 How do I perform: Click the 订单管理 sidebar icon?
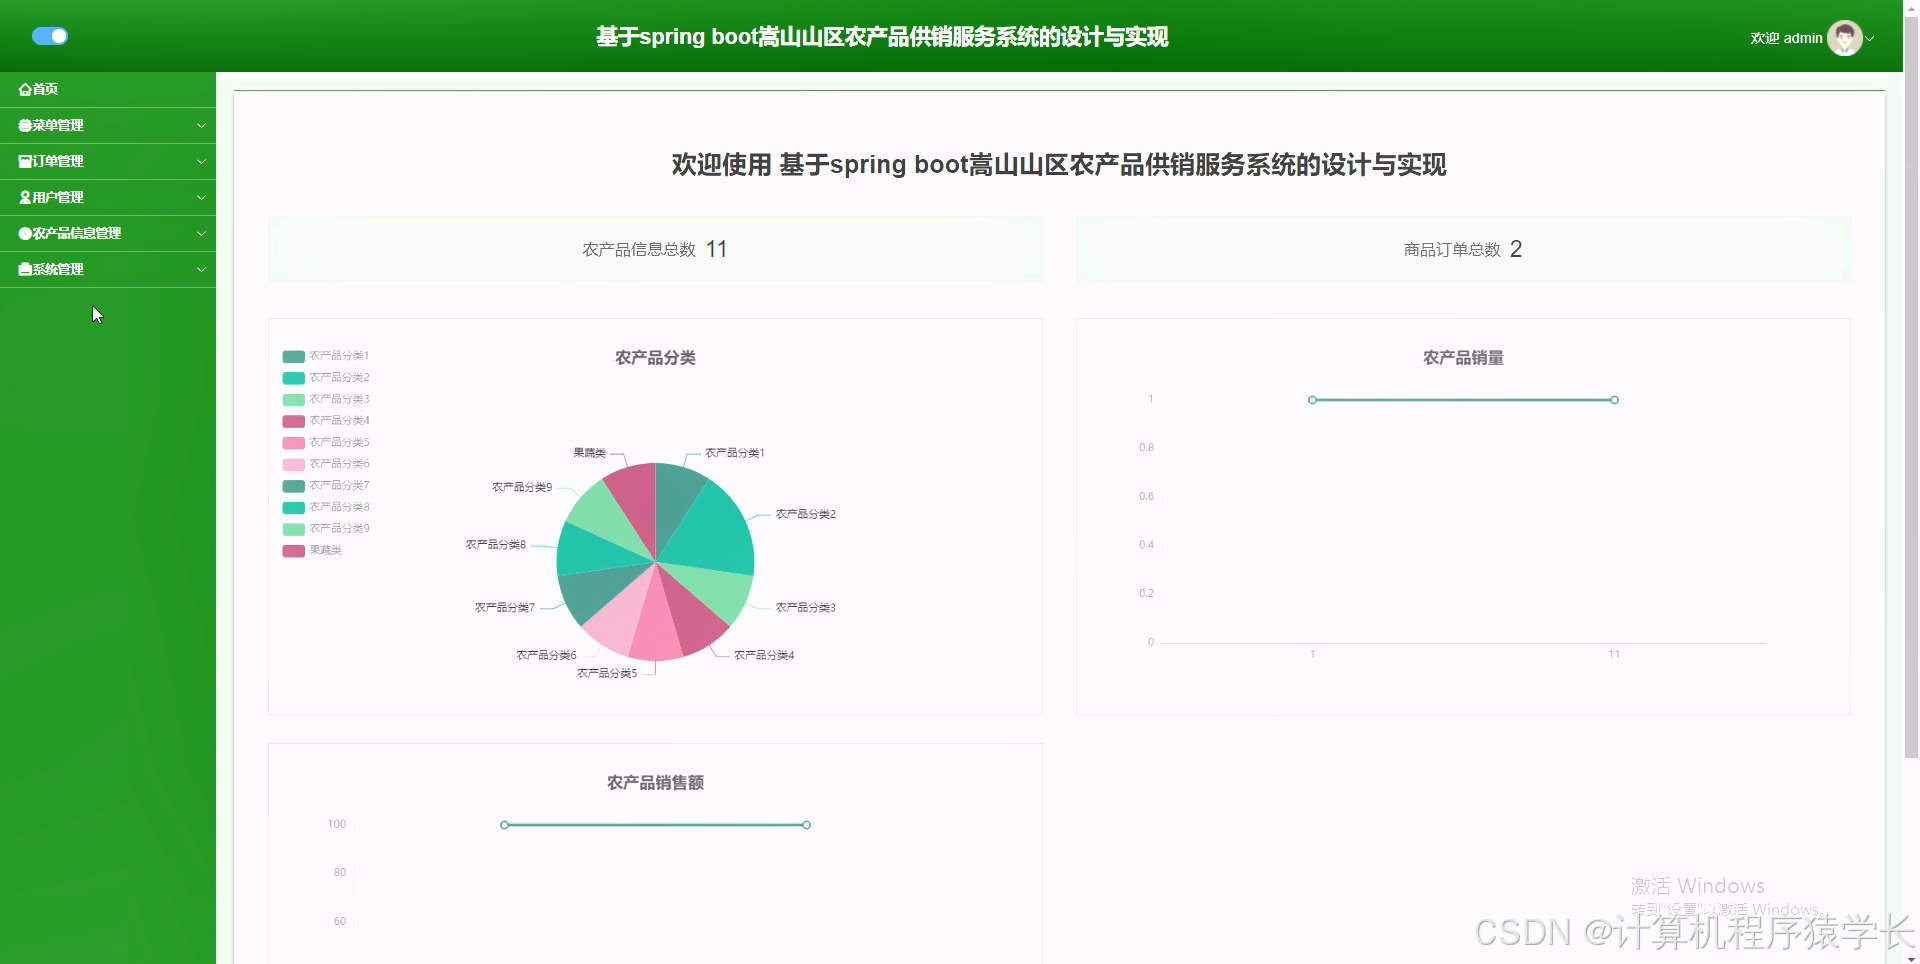(25, 161)
